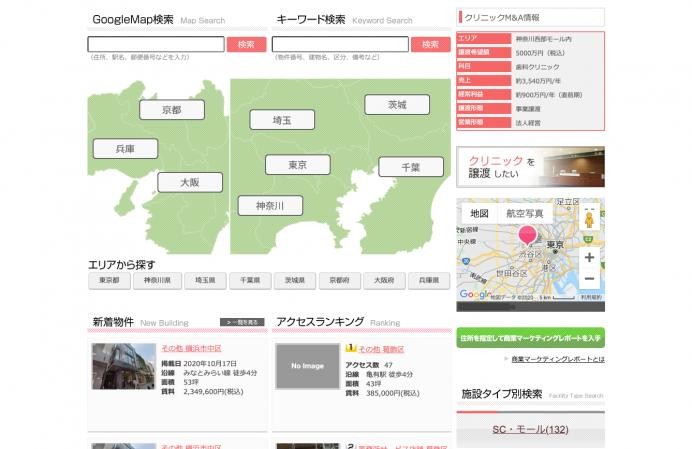692x449 pixels.
Task: Click the 2,349,600円(税込) rent value
Action: (x=213, y=392)
